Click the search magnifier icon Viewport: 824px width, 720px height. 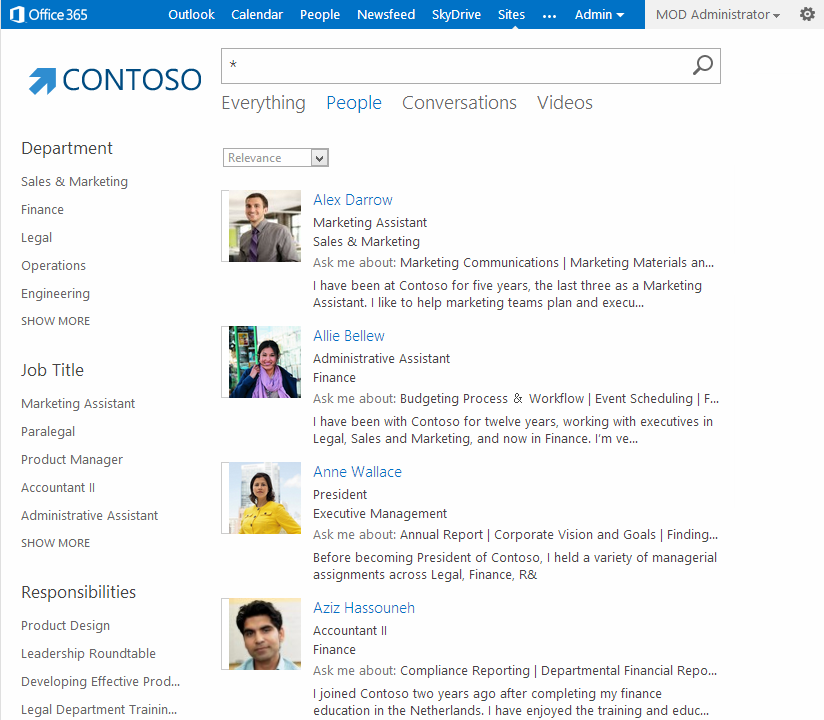tap(703, 66)
